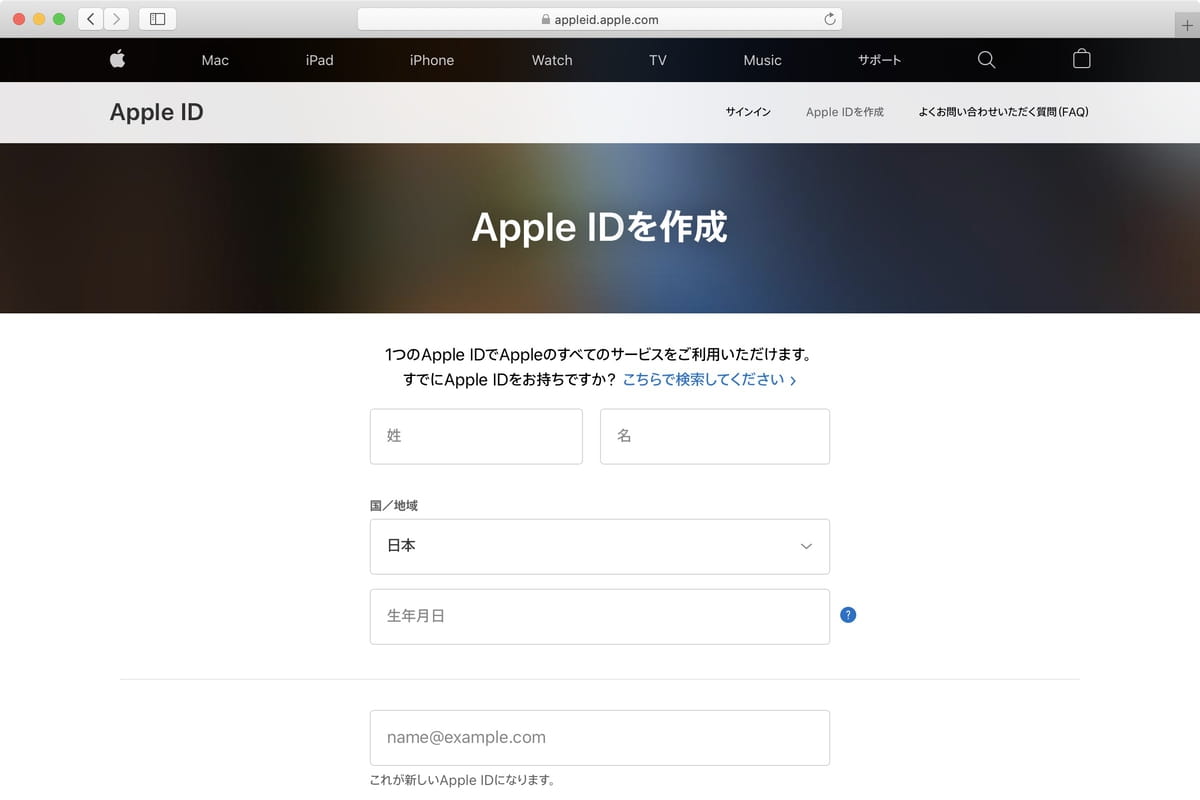Click the こちらで検索してください link
The image size is (1200, 800).
coord(709,380)
